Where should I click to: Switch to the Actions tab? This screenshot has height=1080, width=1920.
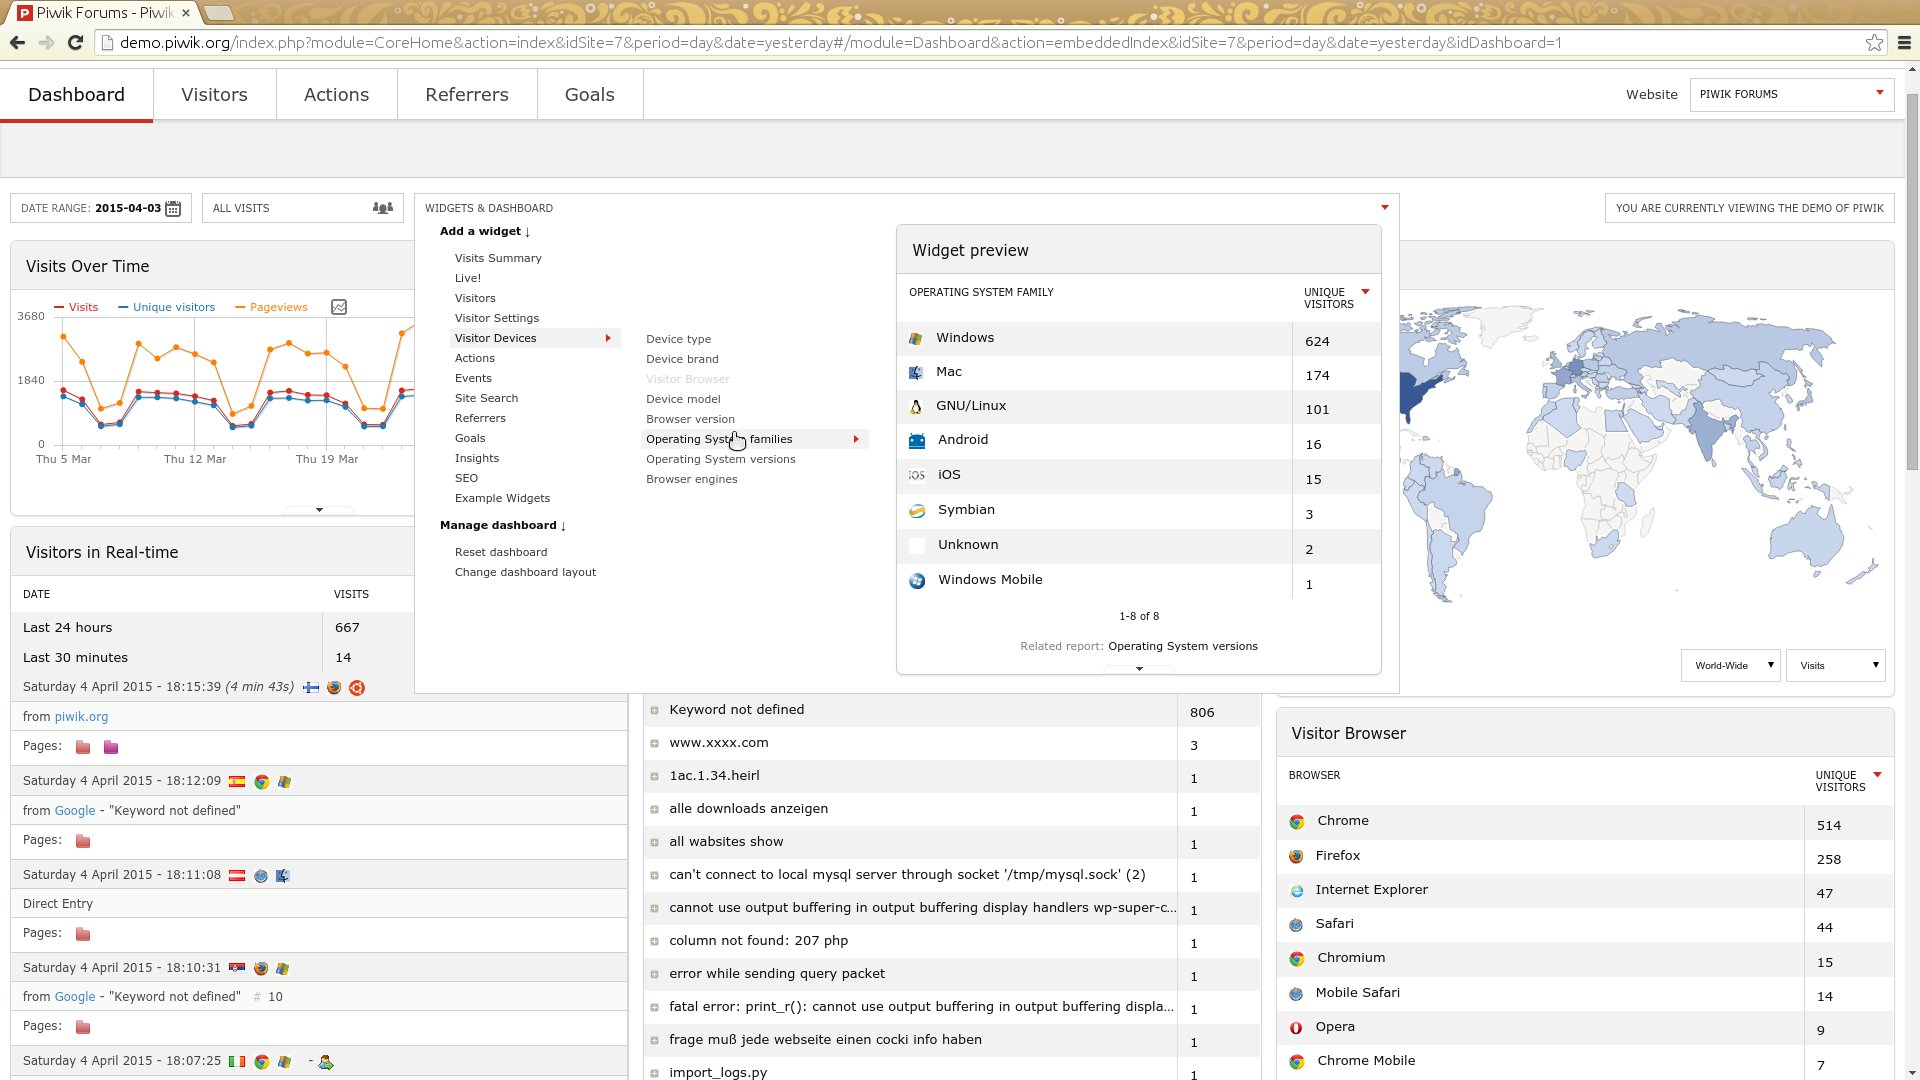coord(336,94)
